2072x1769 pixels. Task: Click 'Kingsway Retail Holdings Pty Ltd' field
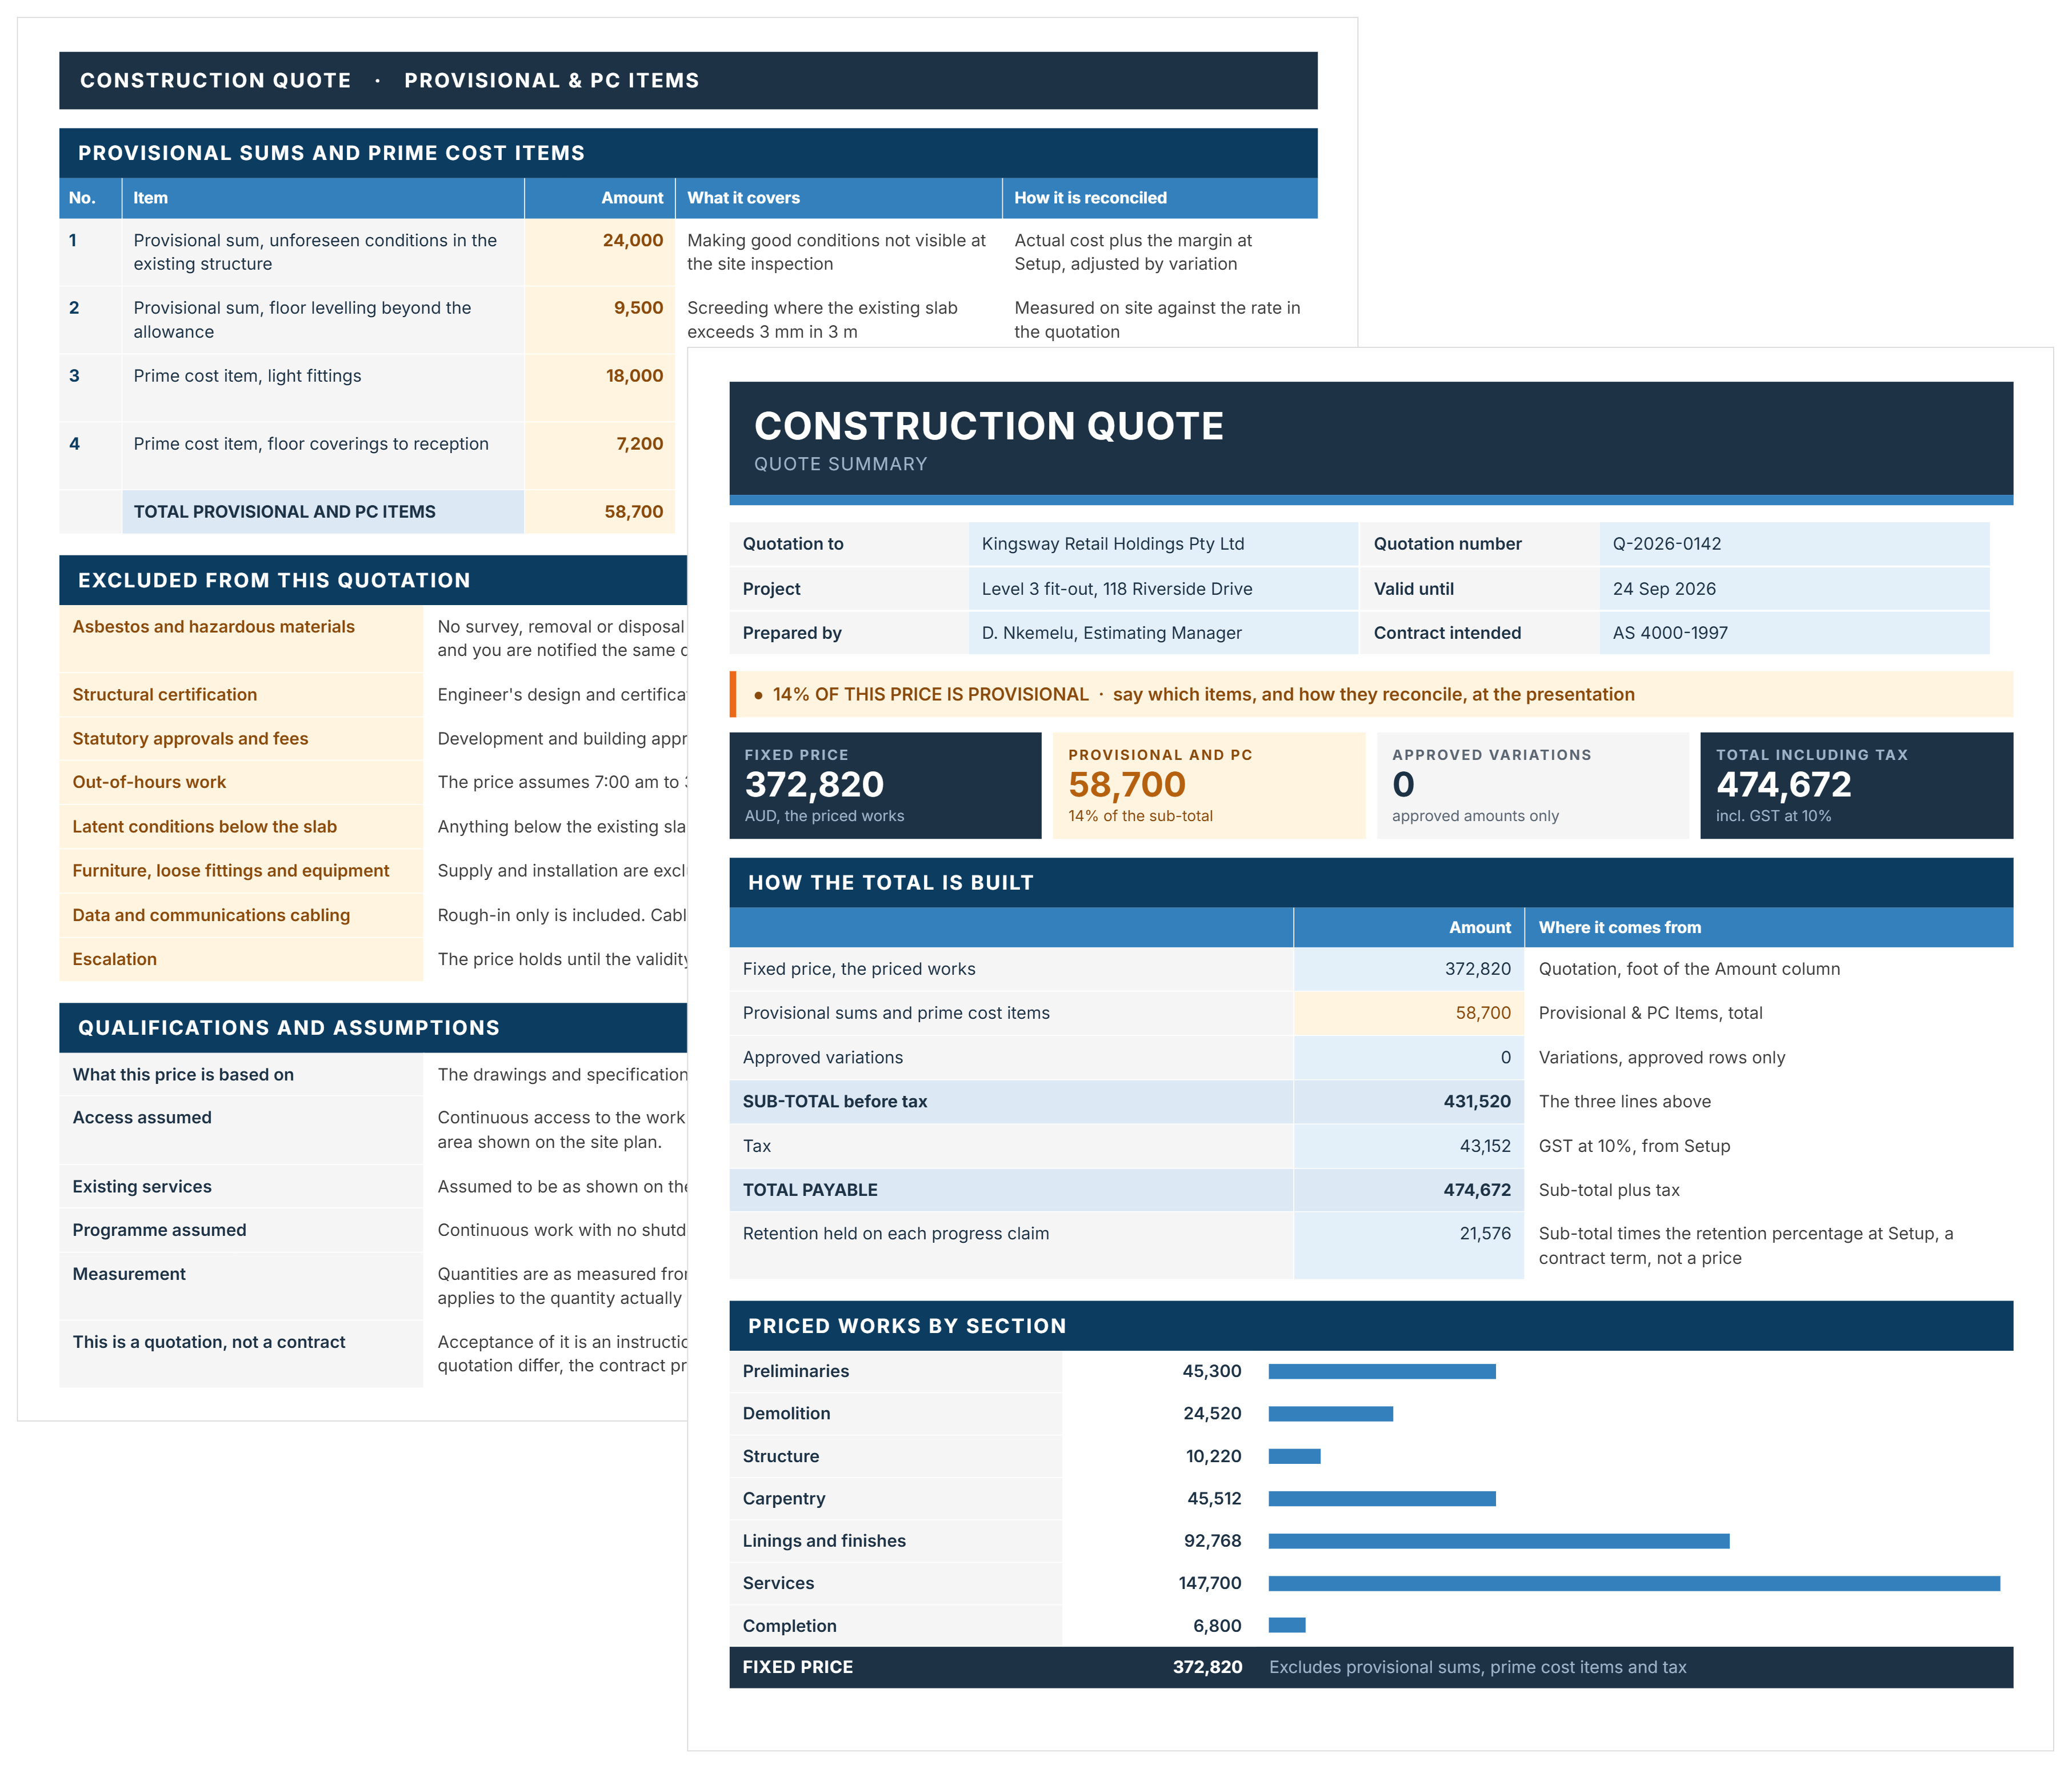1163,544
